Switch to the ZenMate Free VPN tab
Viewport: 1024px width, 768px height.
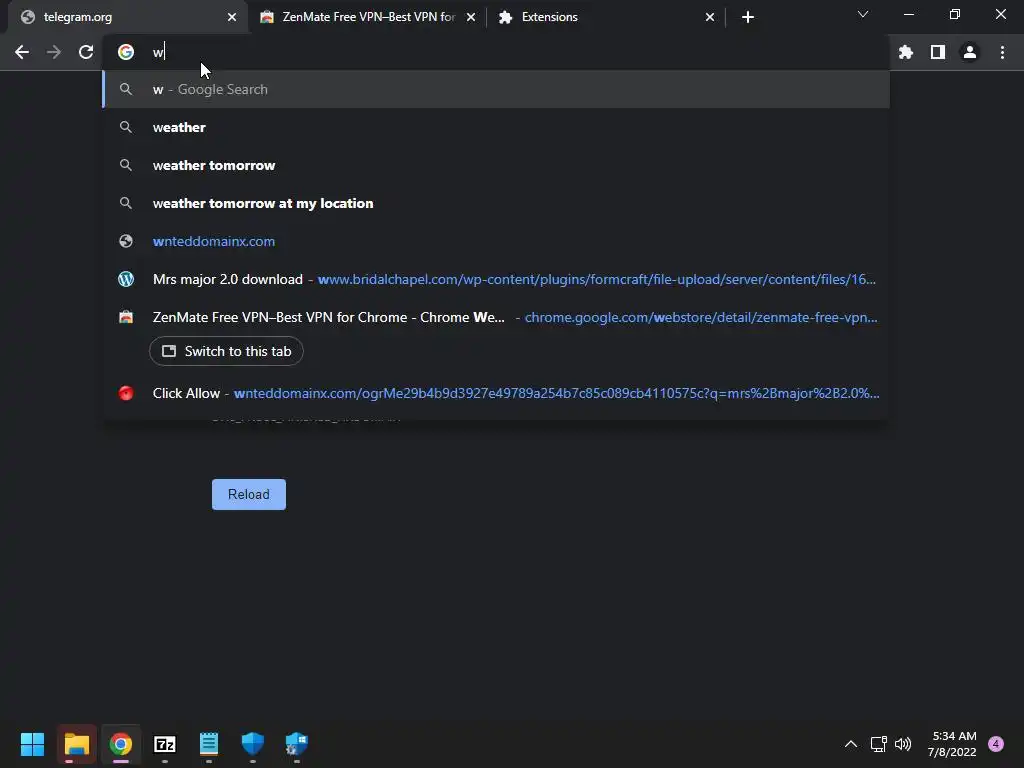point(369,17)
